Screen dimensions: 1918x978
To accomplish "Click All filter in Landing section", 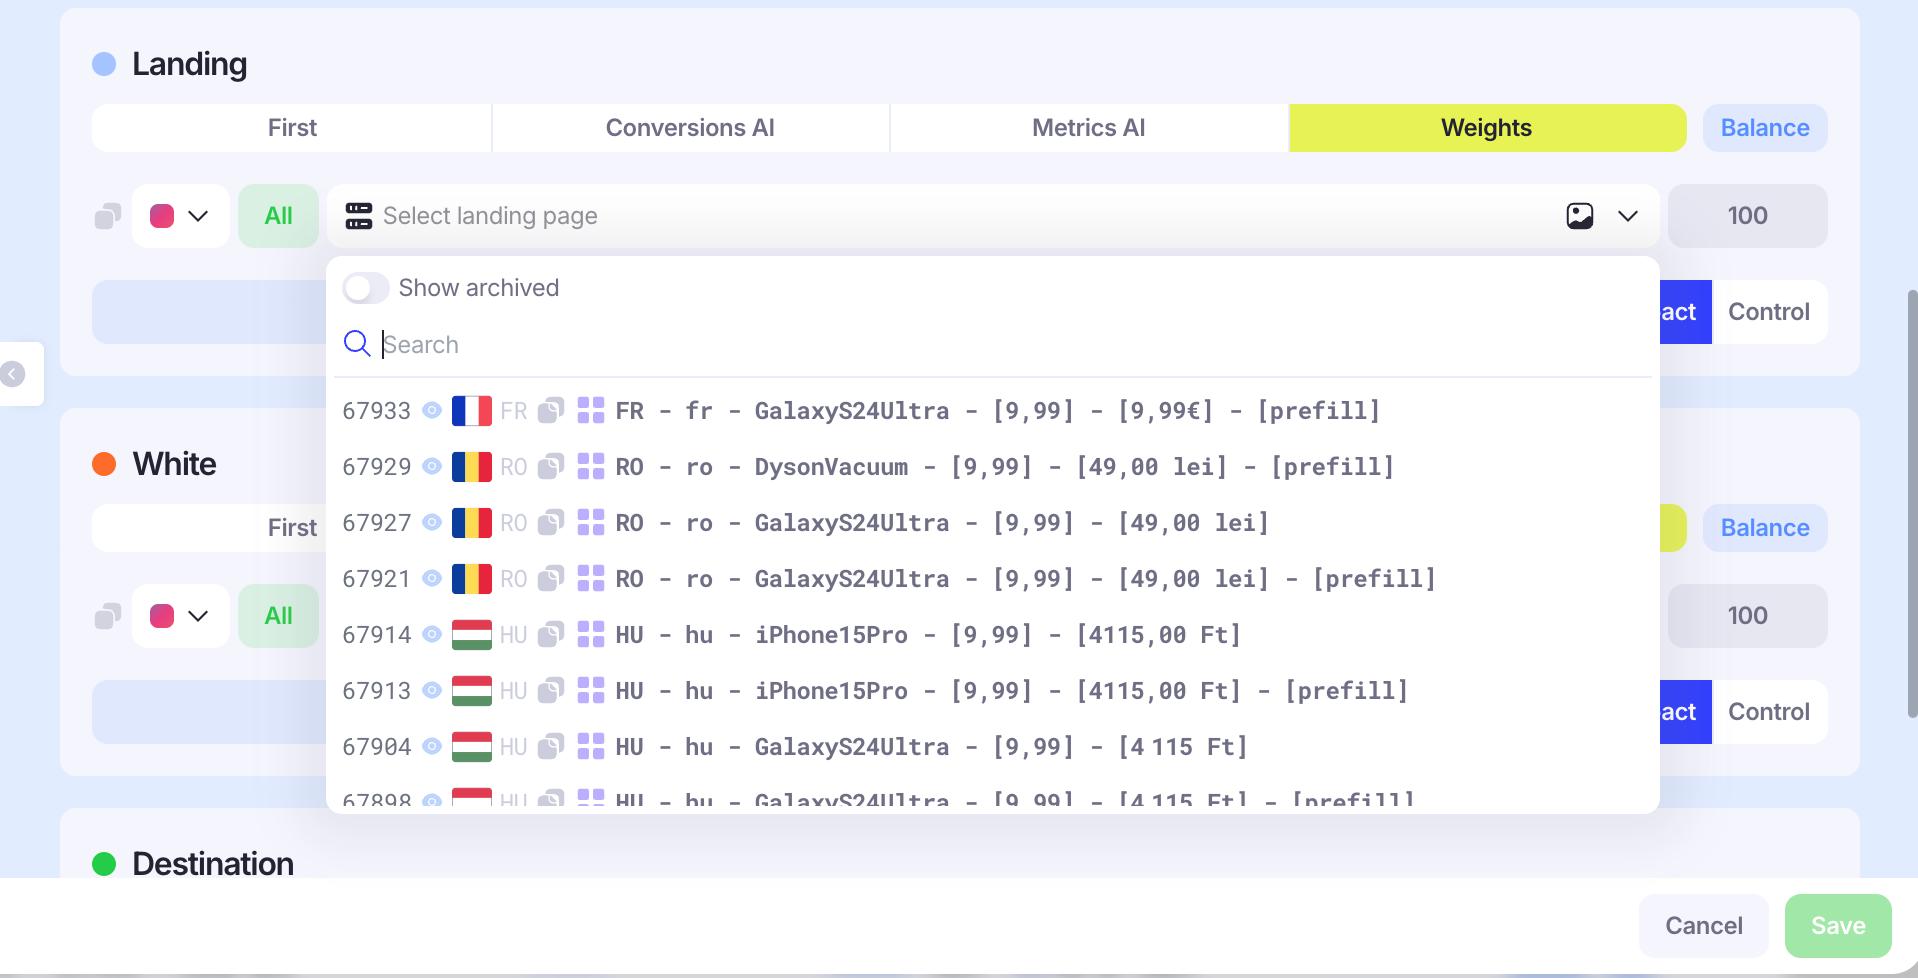I will click(x=278, y=216).
